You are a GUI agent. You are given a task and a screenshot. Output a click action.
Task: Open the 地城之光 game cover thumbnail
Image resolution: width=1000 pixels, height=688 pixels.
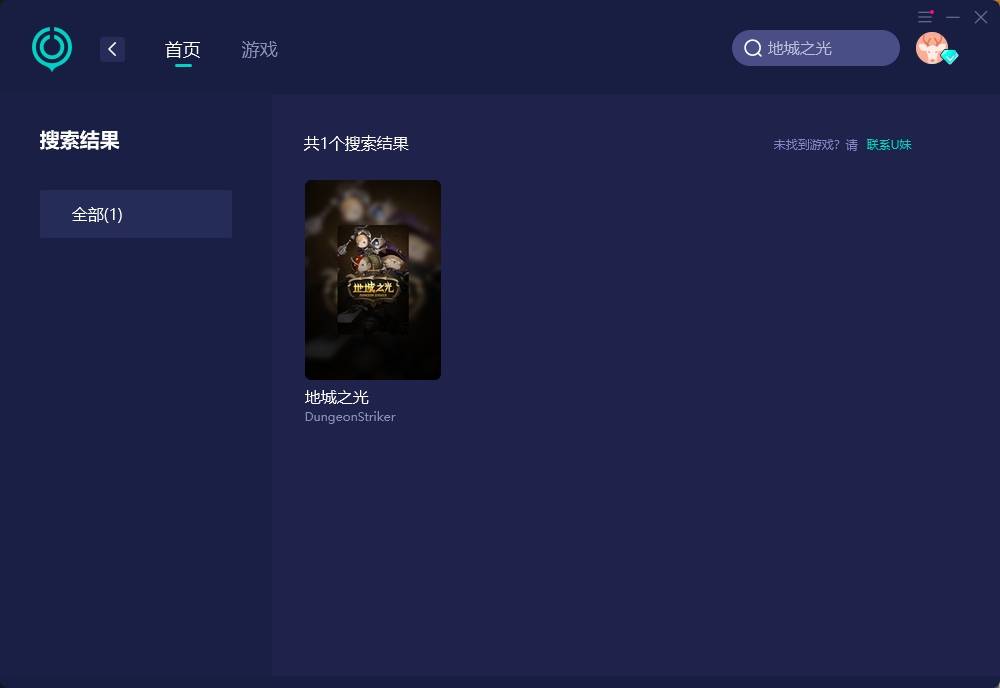(x=373, y=280)
